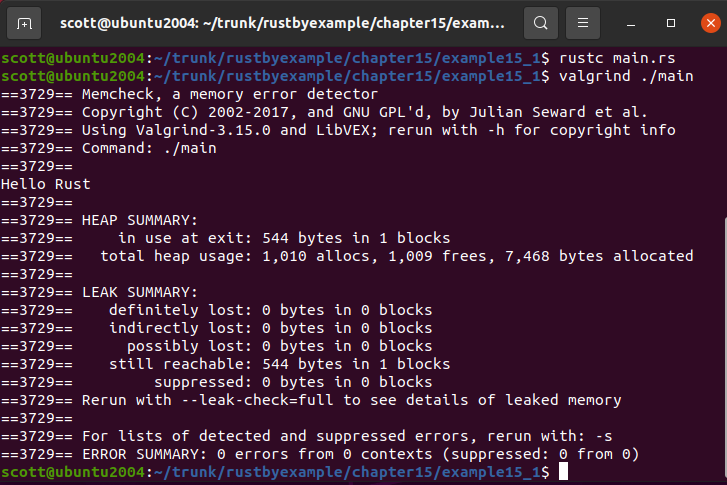The height and width of the screenshot is (485, 727).
Task: Minimize the terminal window
Action: point(631,23)
